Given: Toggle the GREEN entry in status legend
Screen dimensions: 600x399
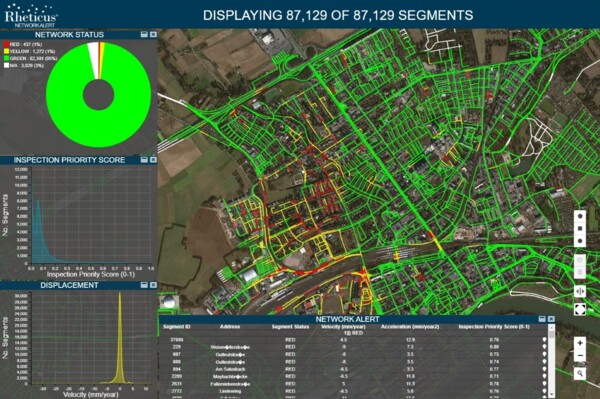Looking at the screenshot, I should [30, 59].
